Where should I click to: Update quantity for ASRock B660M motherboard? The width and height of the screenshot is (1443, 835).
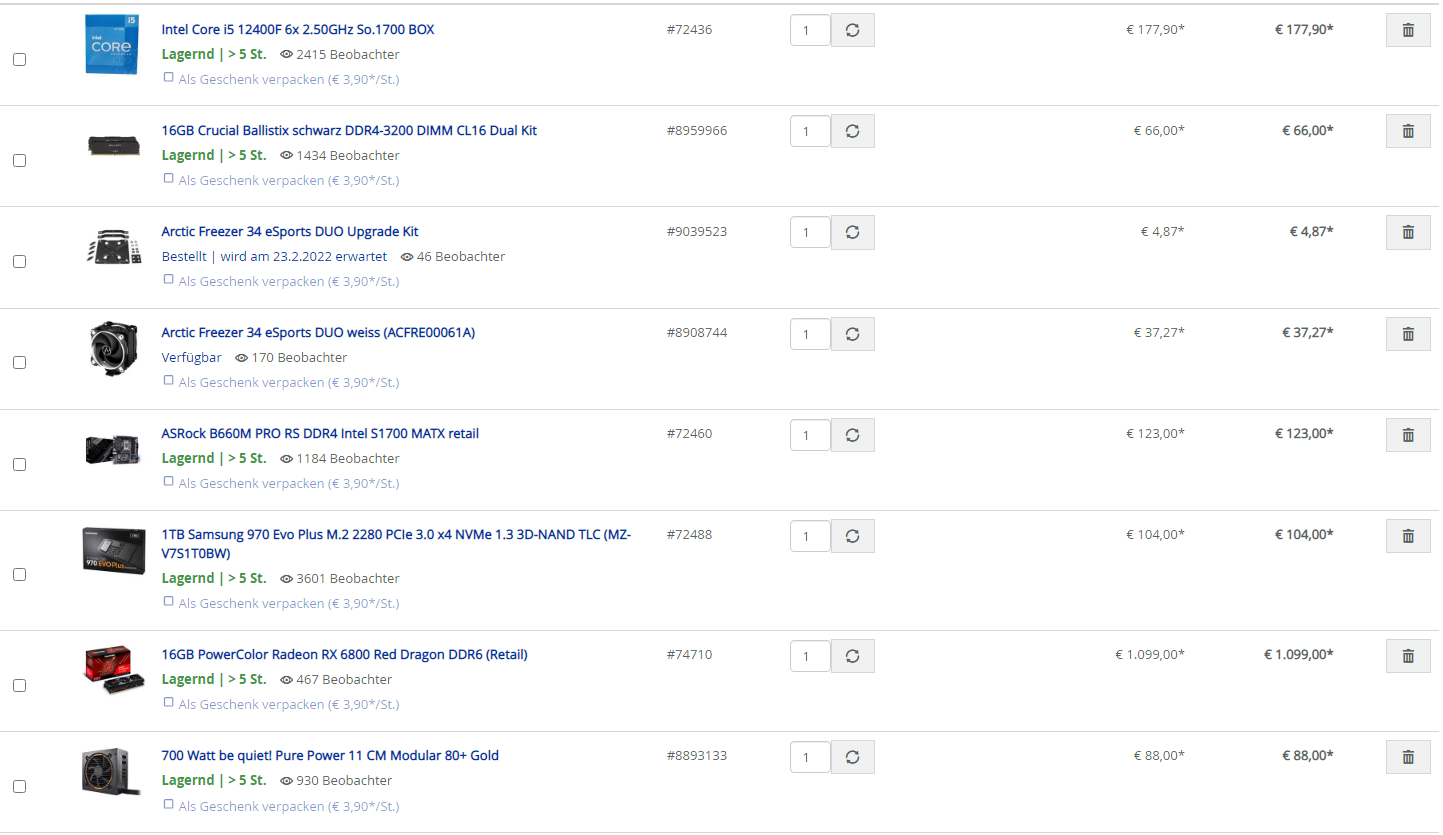point(853,434)
